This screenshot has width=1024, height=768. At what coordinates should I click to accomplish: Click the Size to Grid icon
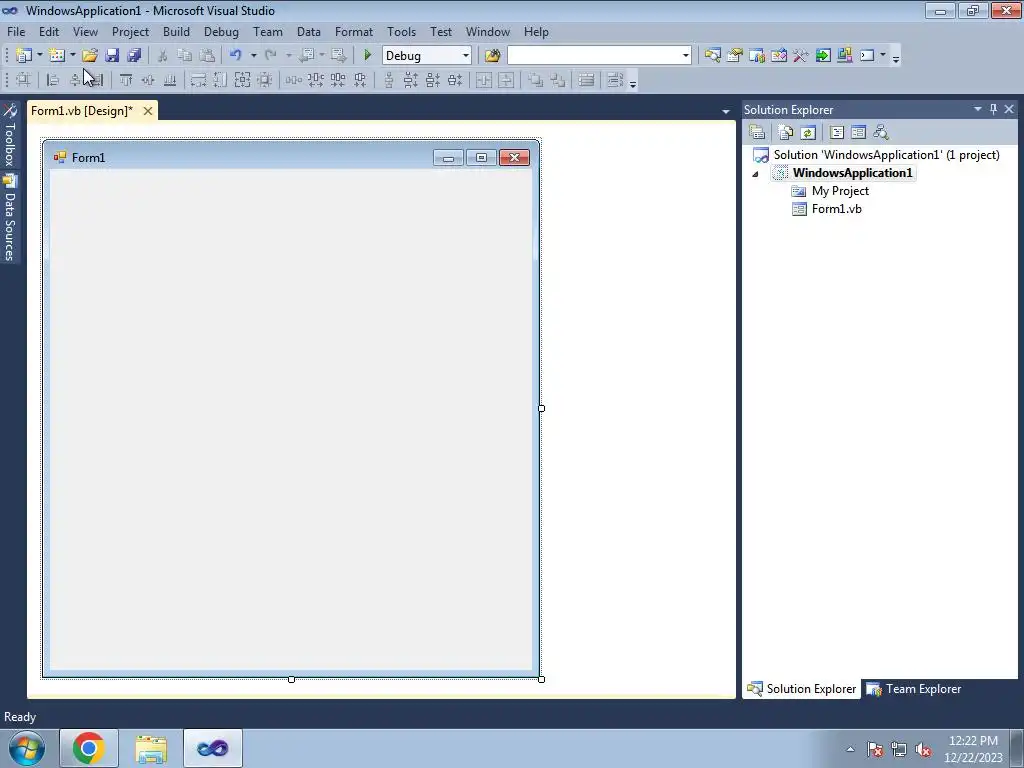pyautogui.click(x=264, y=80)
